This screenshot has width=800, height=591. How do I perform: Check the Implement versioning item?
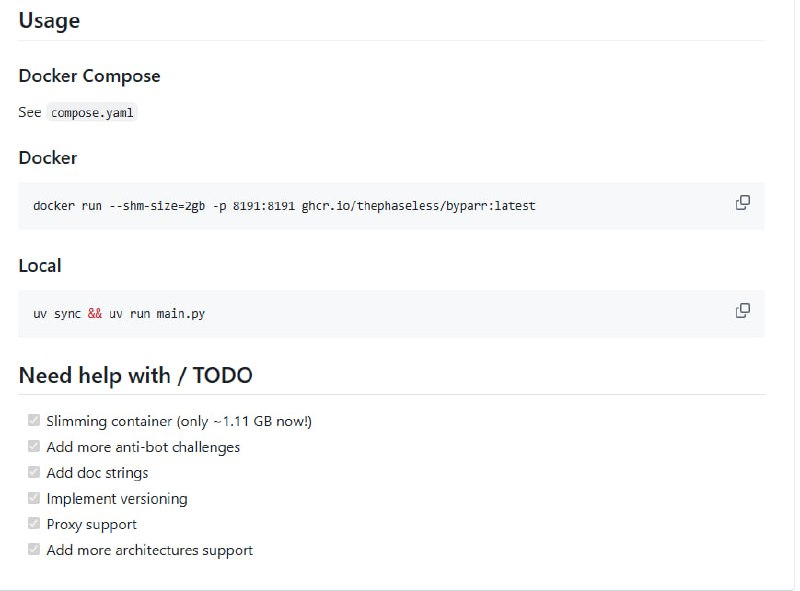[33, 498]
